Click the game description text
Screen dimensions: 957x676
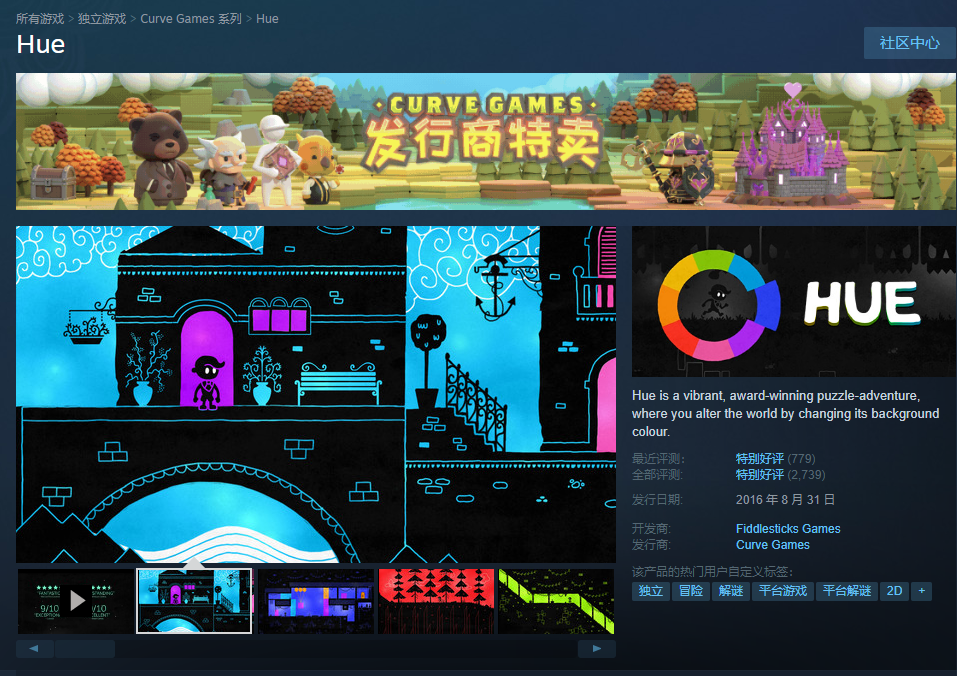point(785,414)
